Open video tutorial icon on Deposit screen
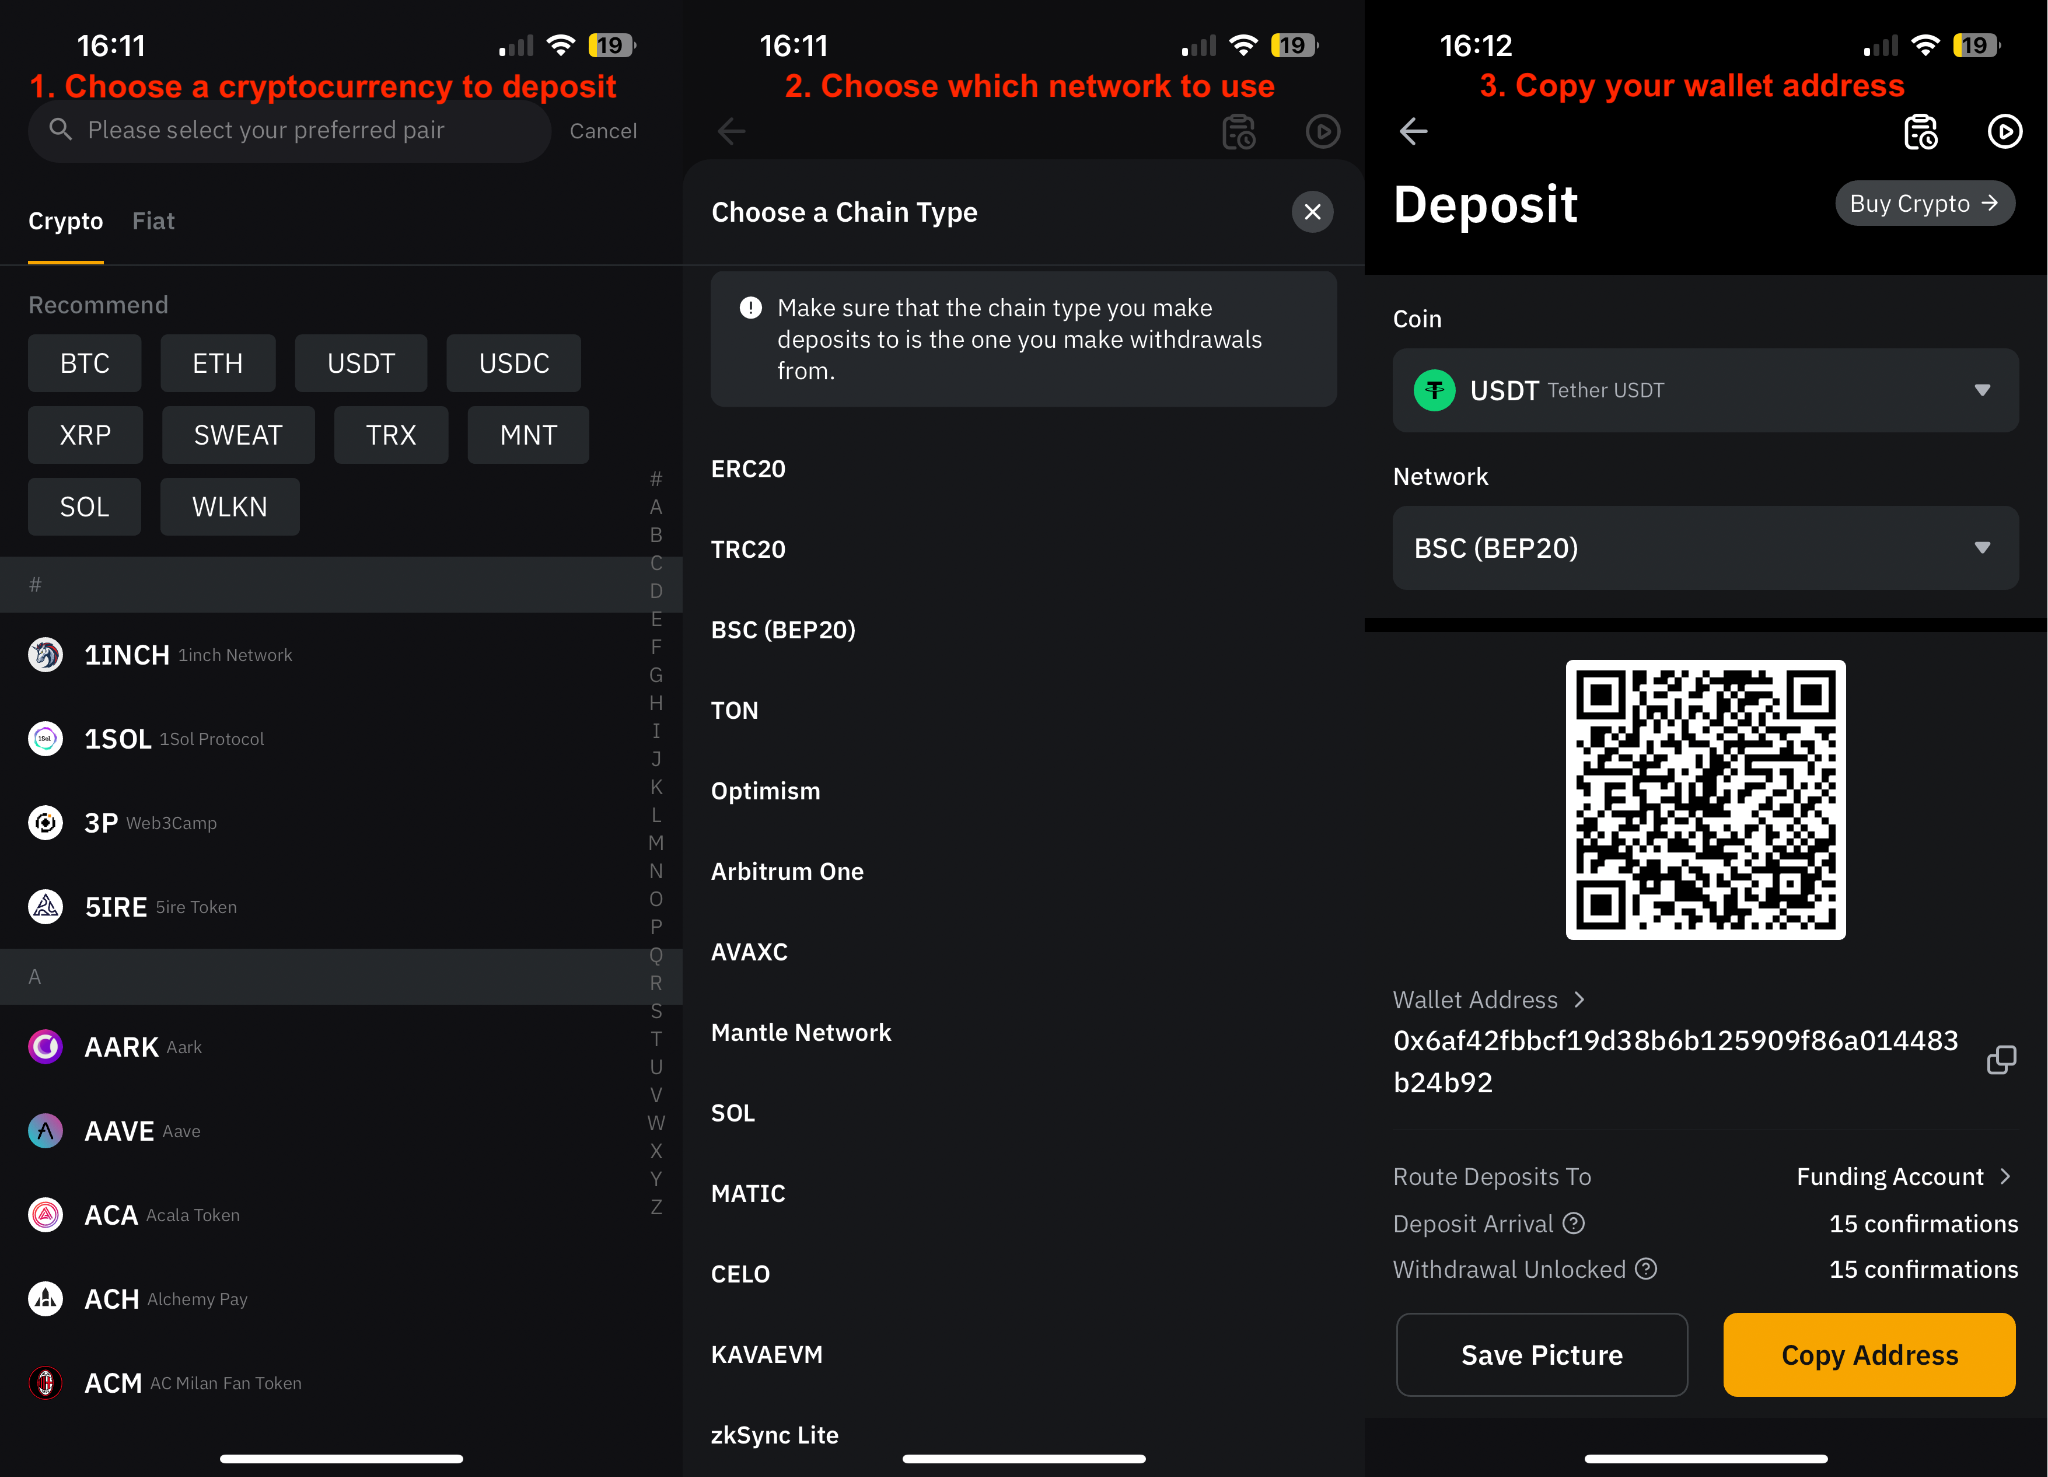The width and height of the screenshot is (2048, 1477). pos(2005,131)
